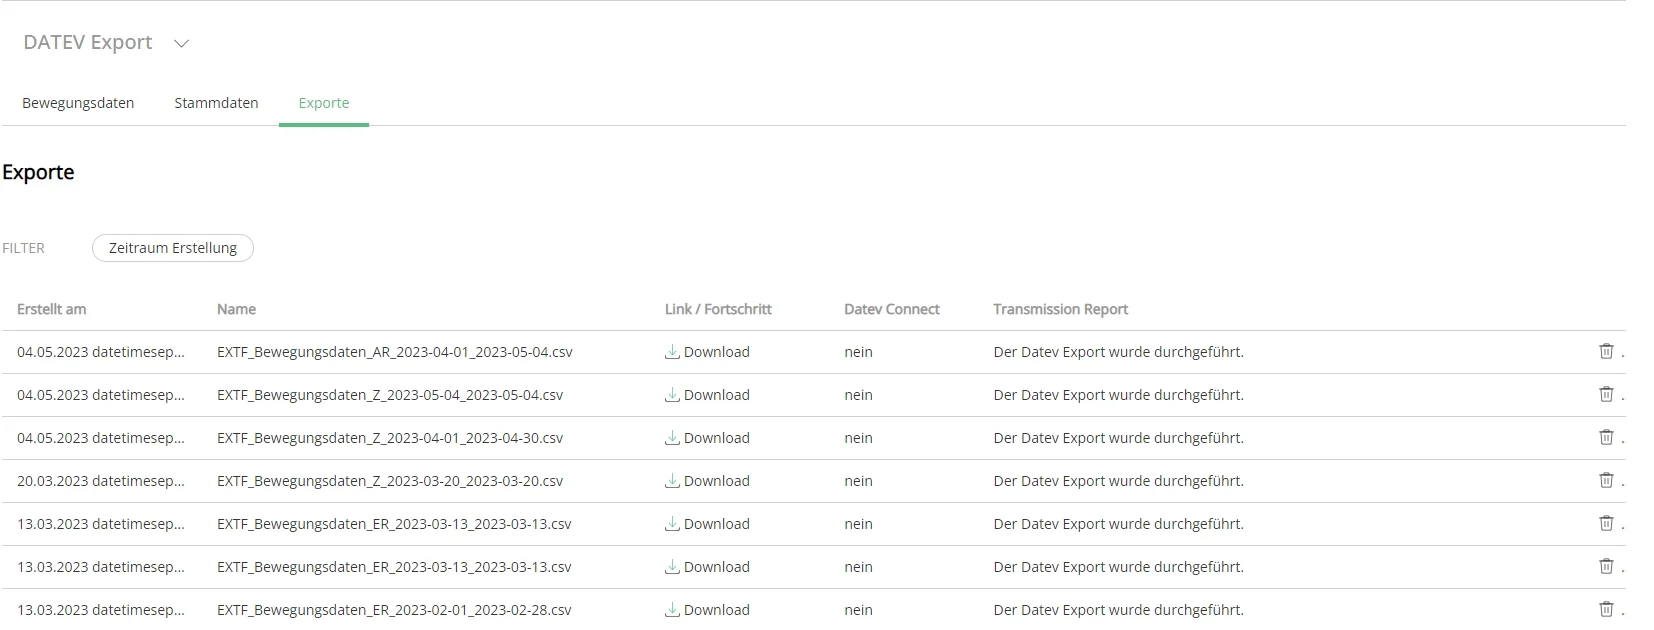Select file name EXTF_Bewegungsdaten_Z_2023-04-01_2023-04-30.csv
The width and height of the screenshot is (1654, 630).
[390, 438]
